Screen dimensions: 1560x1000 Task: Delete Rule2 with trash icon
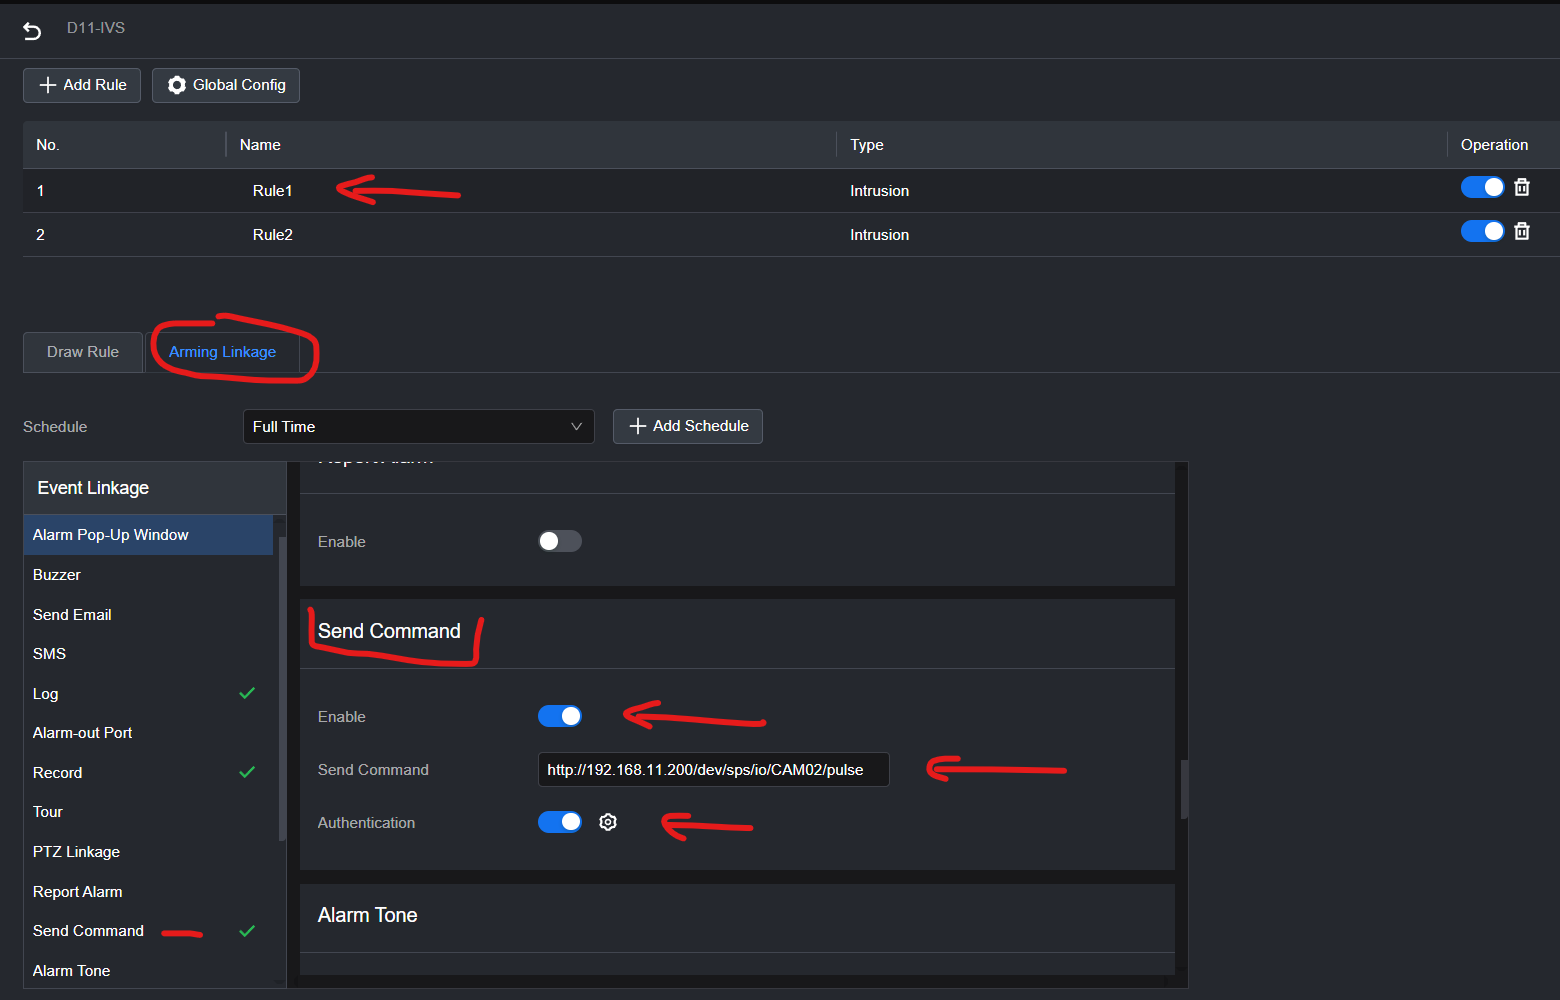tap(1521, 231)
